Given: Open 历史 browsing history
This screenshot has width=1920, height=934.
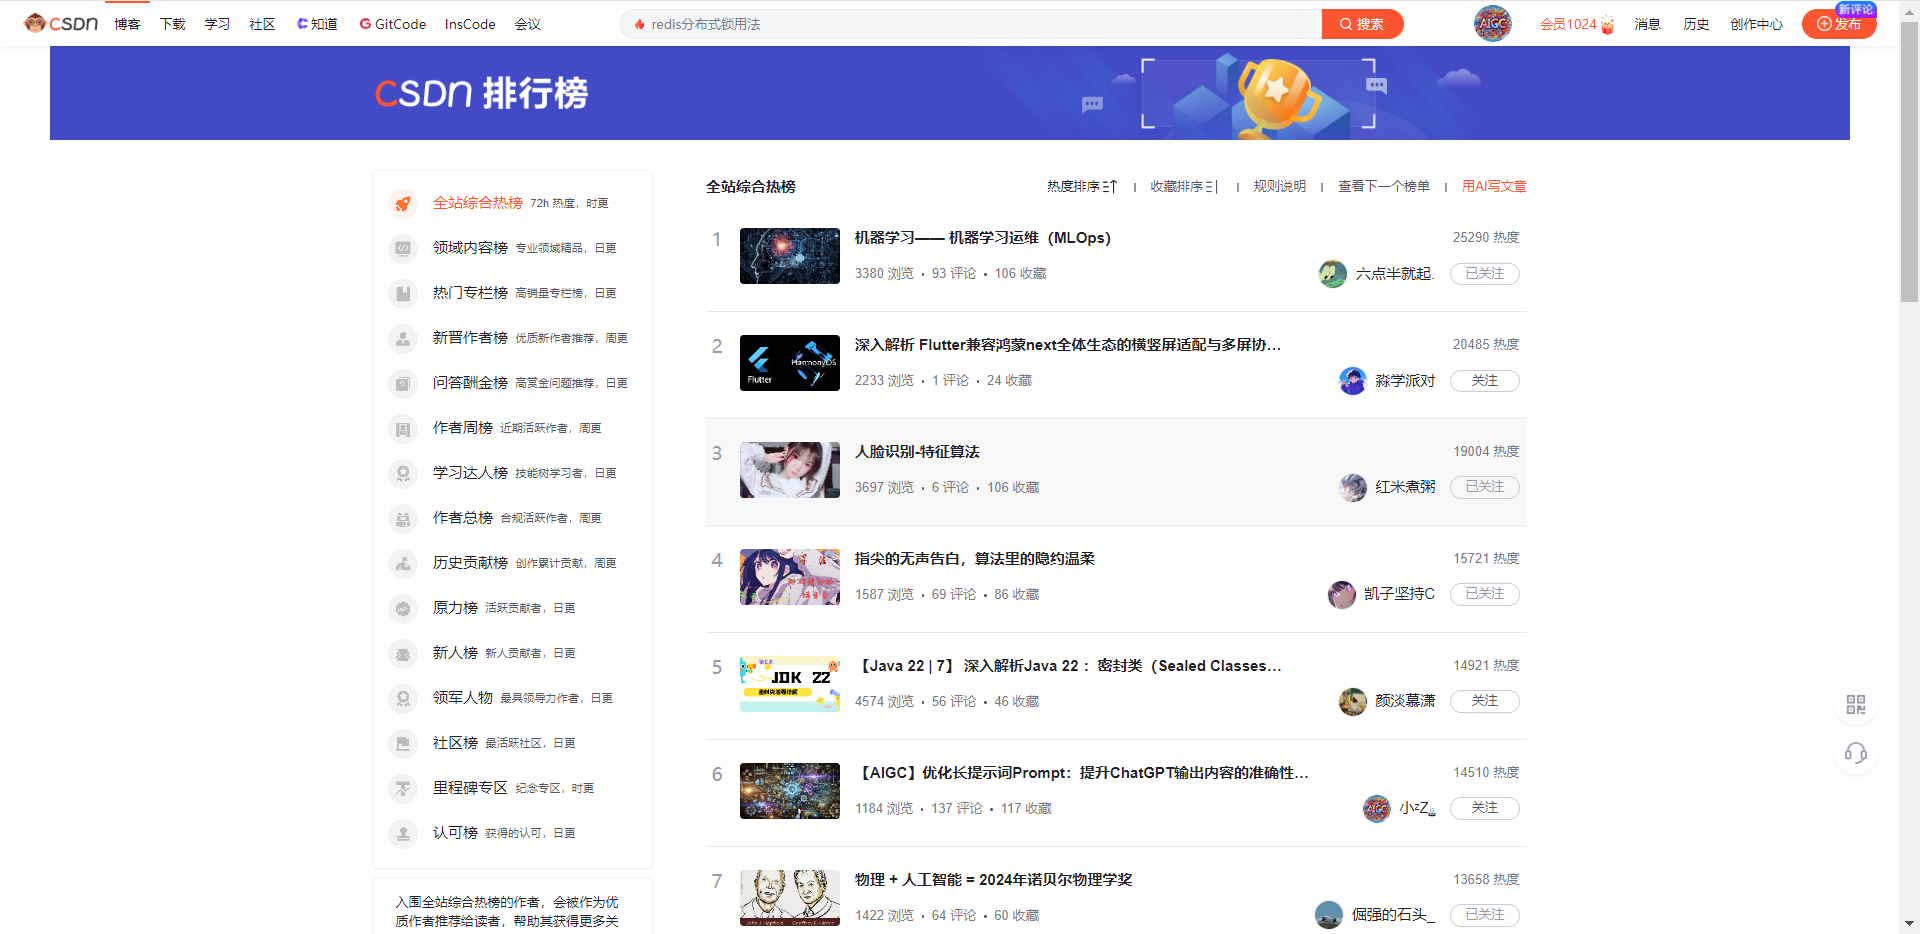Looking at the screenshot, I should click(1696, 24).
